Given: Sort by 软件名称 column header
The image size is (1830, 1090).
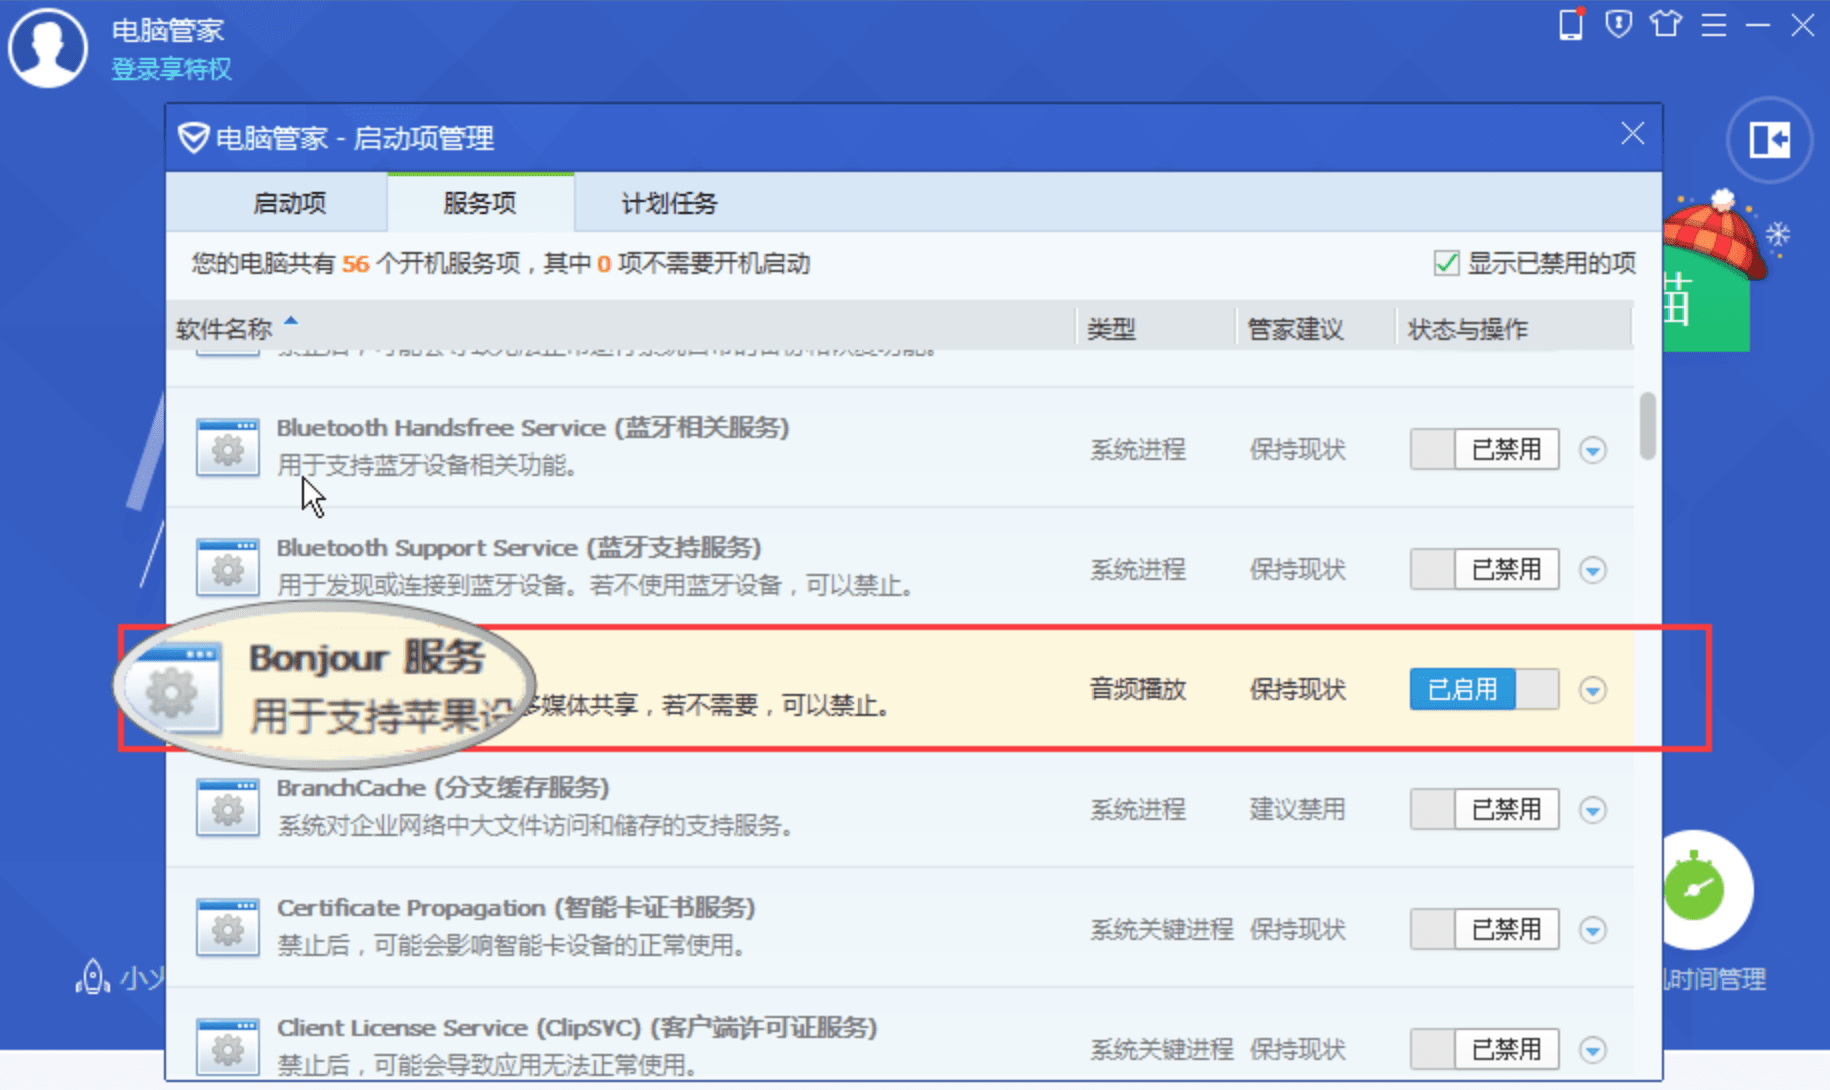Looking at the screenshot, I should click(224, 329).
